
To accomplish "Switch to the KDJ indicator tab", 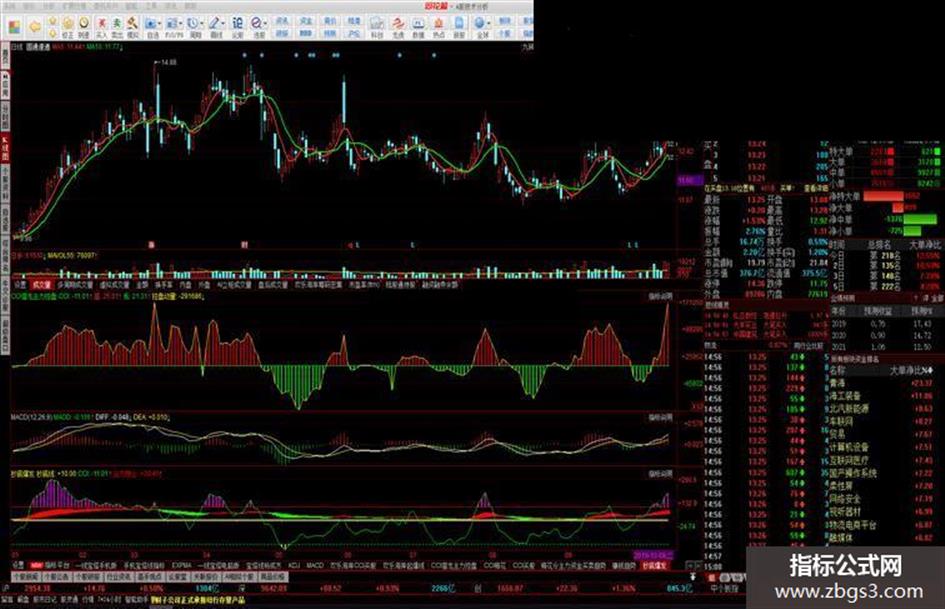I will [294, 566].
